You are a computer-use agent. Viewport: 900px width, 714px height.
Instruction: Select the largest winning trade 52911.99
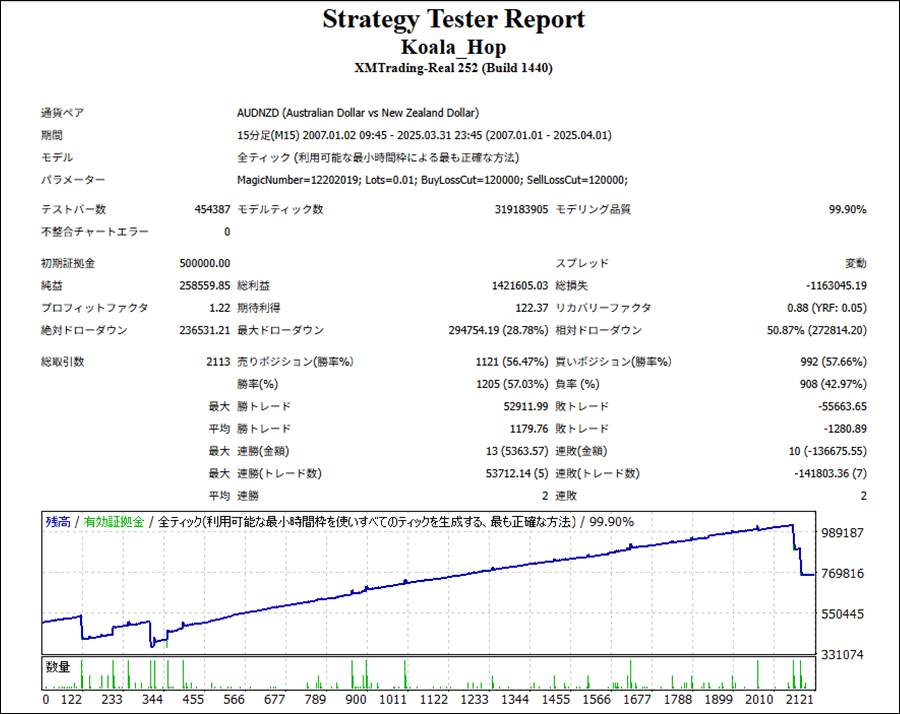[x=526, y=407]
